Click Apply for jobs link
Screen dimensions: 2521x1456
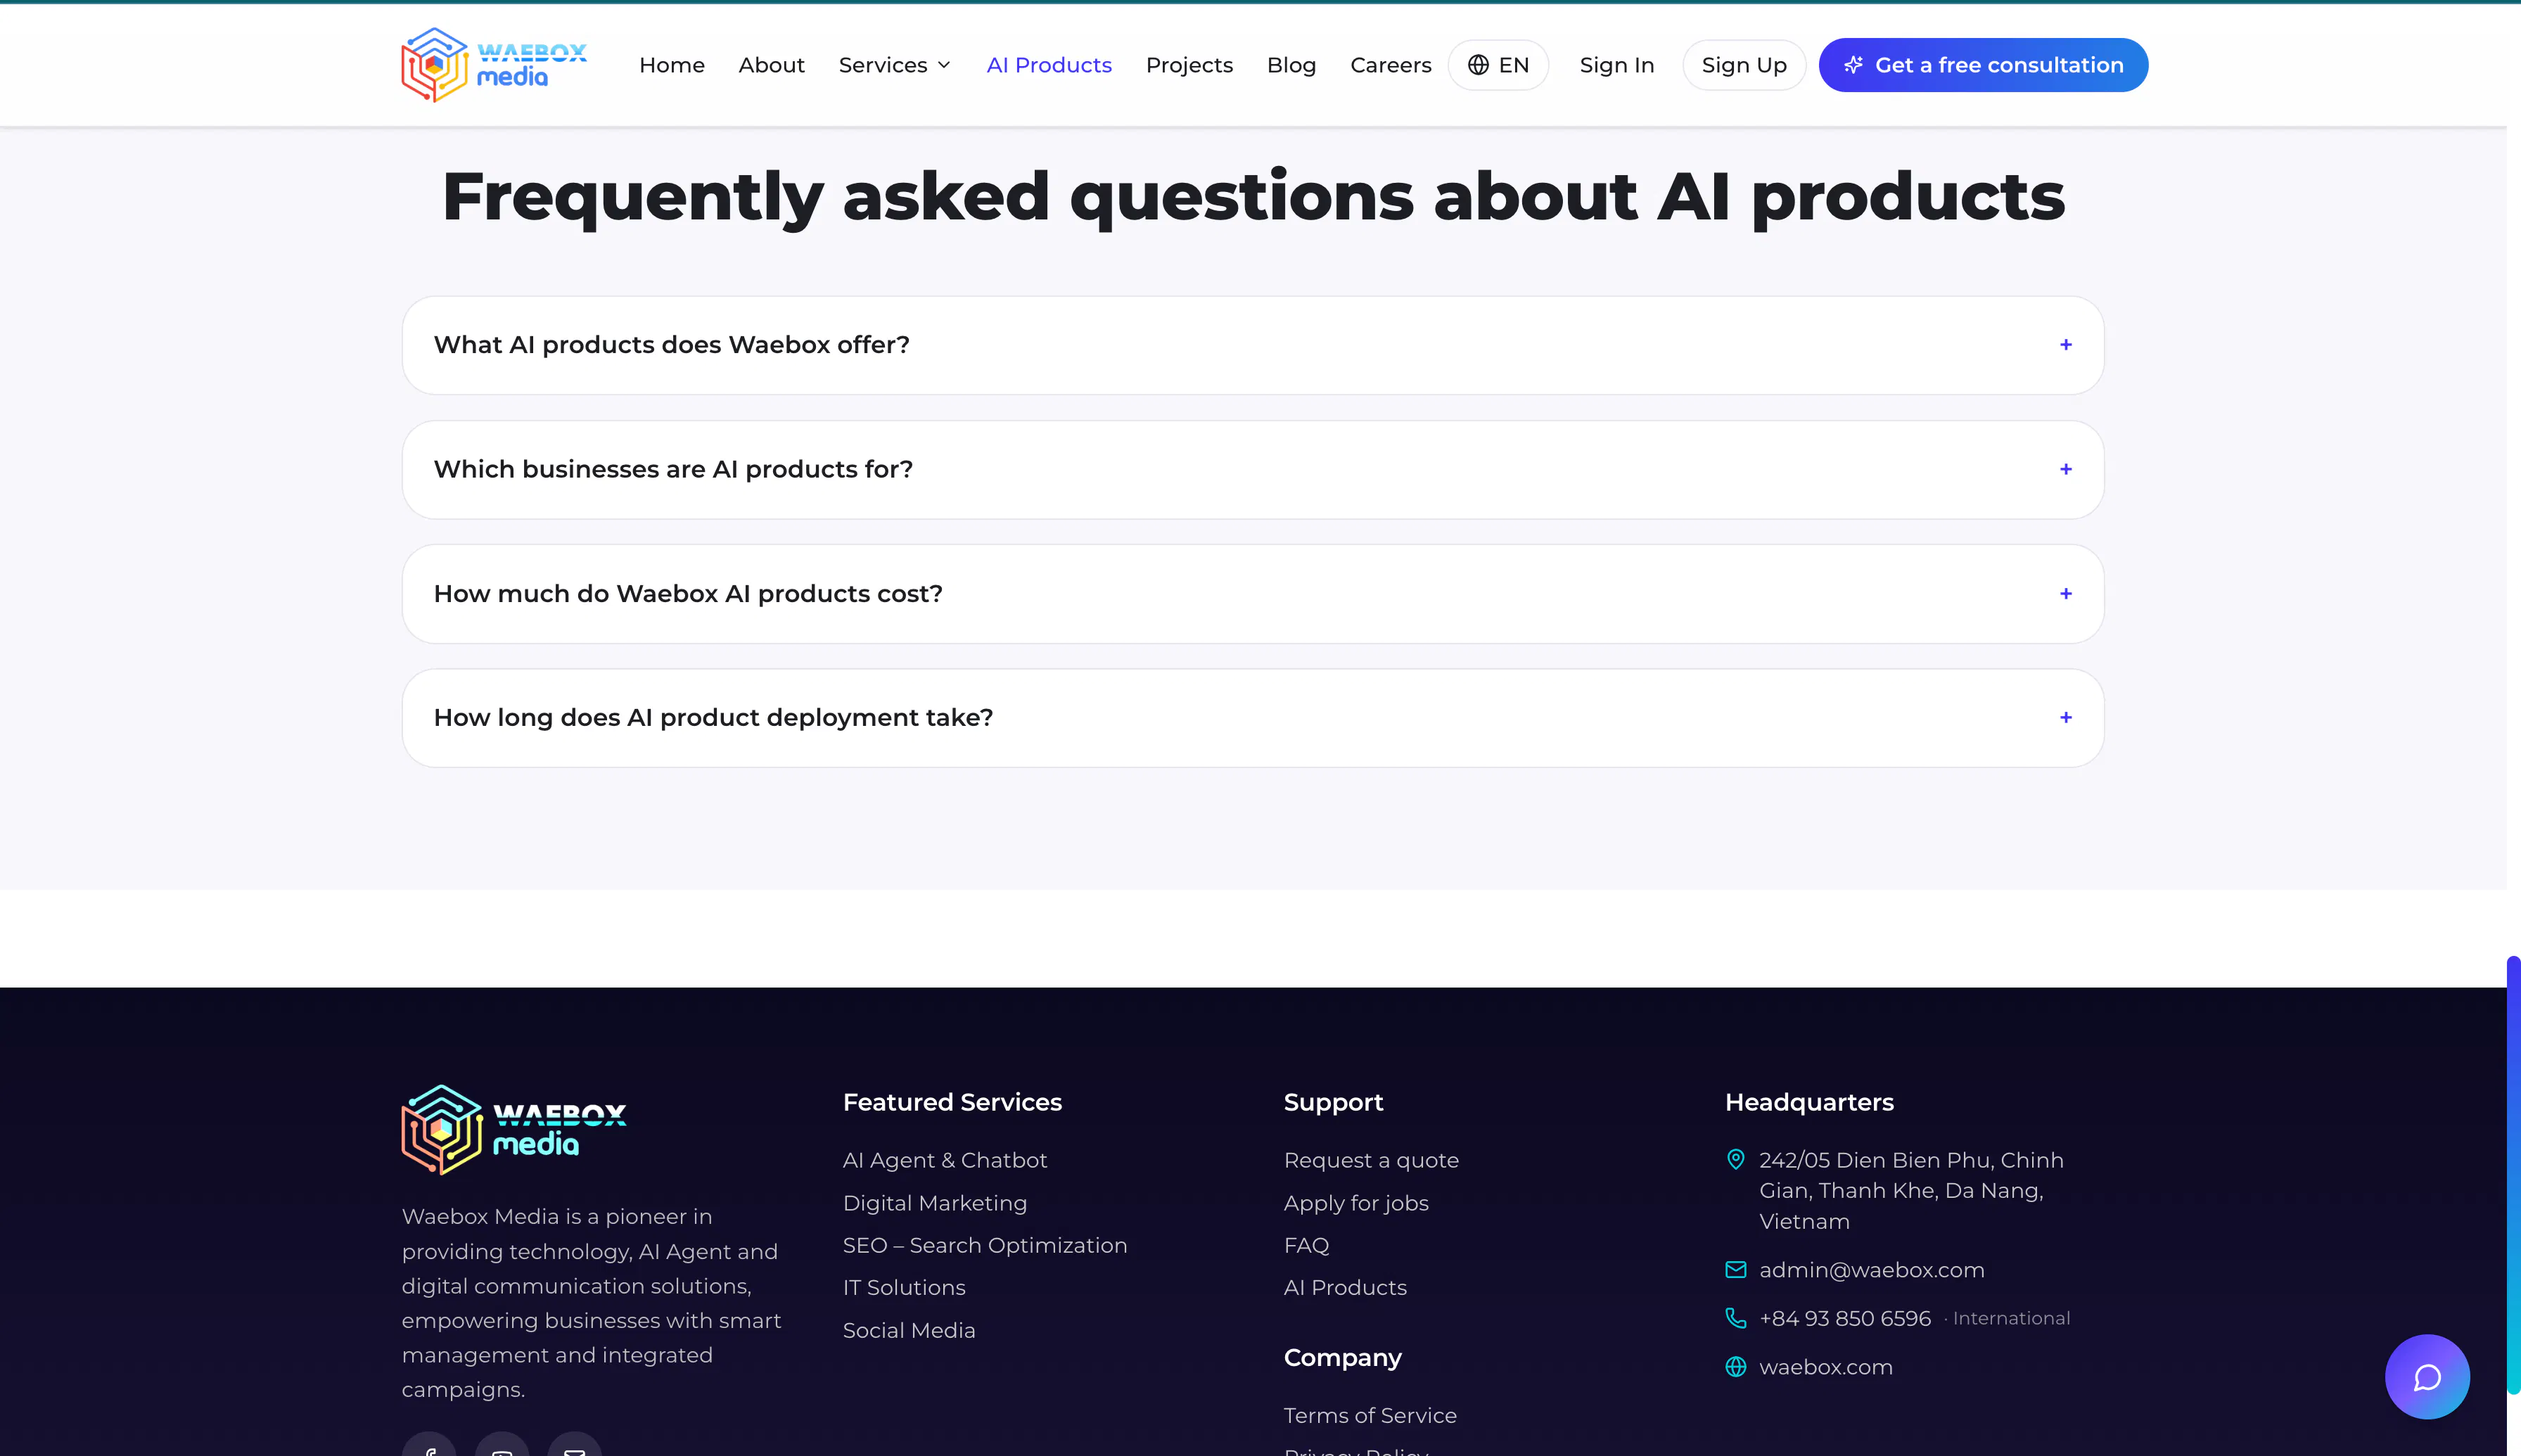click(1356, 1203)
